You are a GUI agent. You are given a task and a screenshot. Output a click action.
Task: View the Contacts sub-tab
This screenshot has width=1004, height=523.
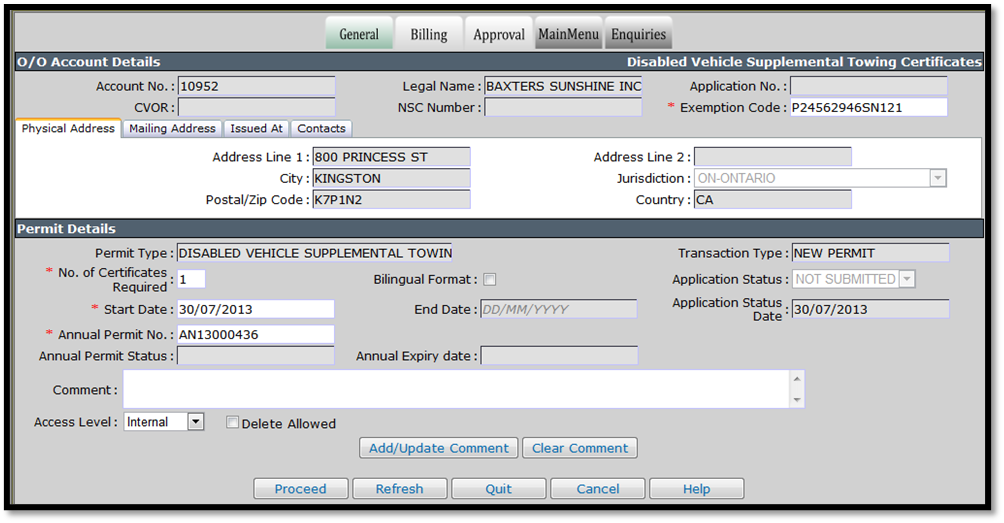point(321,129)
